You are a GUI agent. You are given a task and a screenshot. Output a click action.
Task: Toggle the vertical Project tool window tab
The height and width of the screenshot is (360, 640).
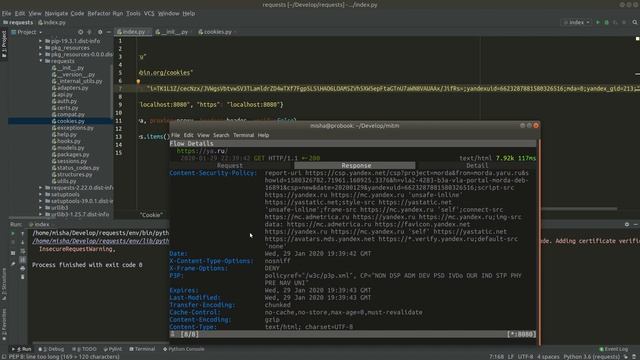[4, 44]
